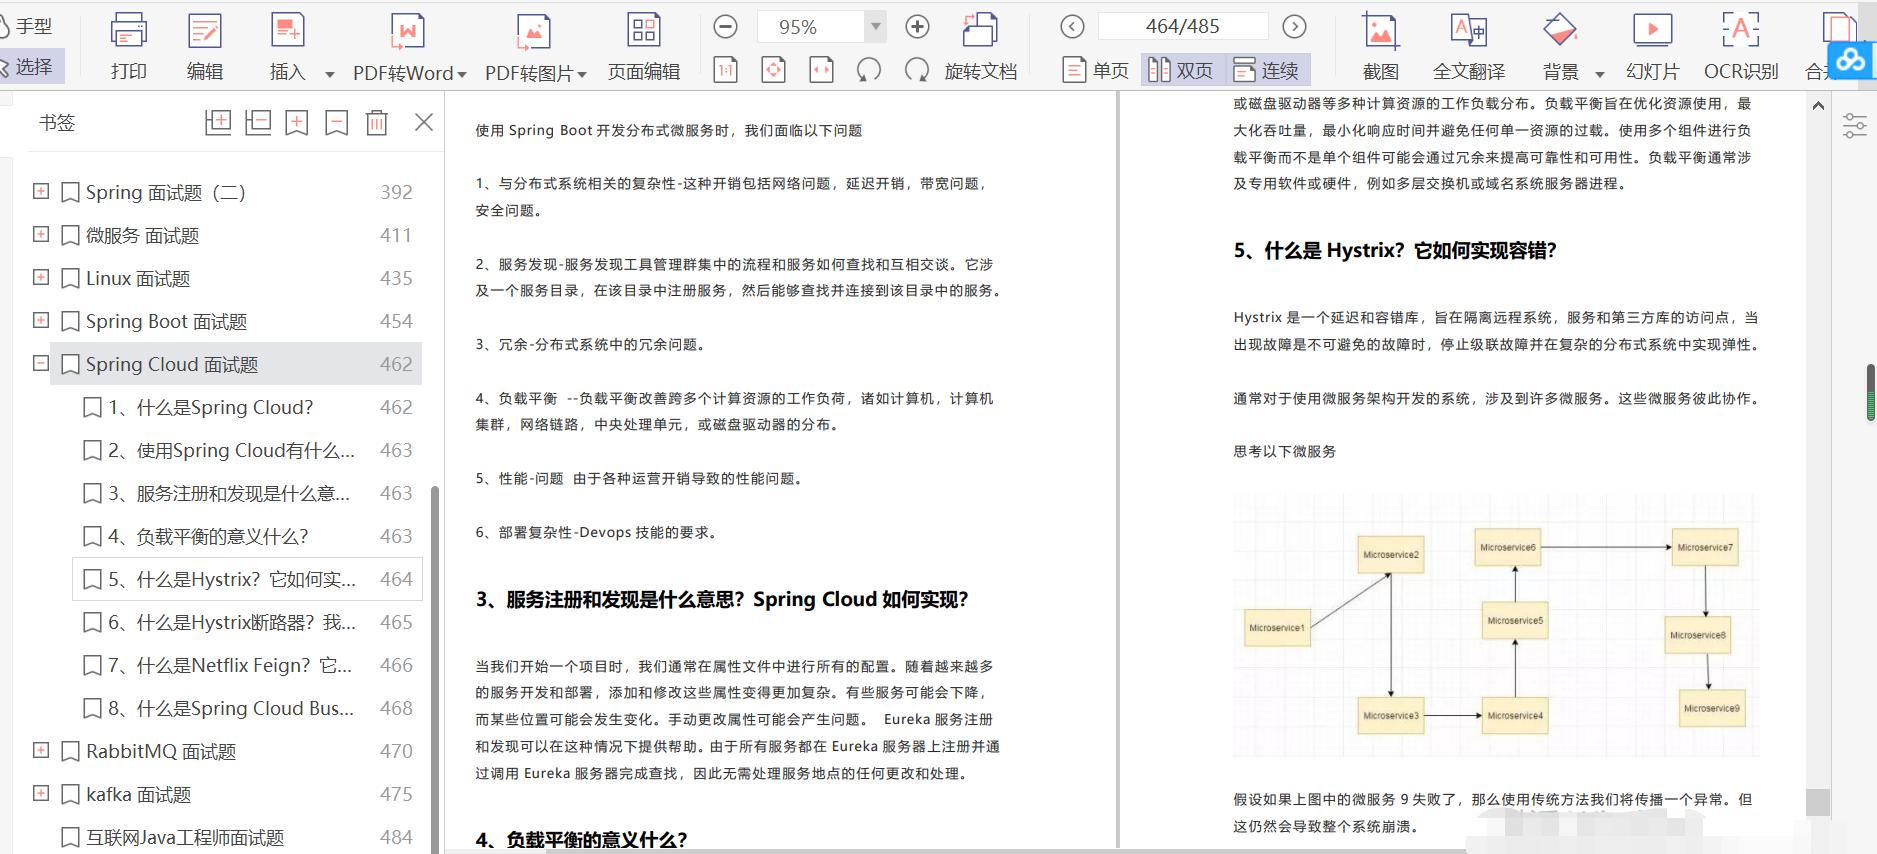This screenshot has width=1877, height=854.
Task: Expand kafka 面试题 bookmark
Action: [41, 793]
